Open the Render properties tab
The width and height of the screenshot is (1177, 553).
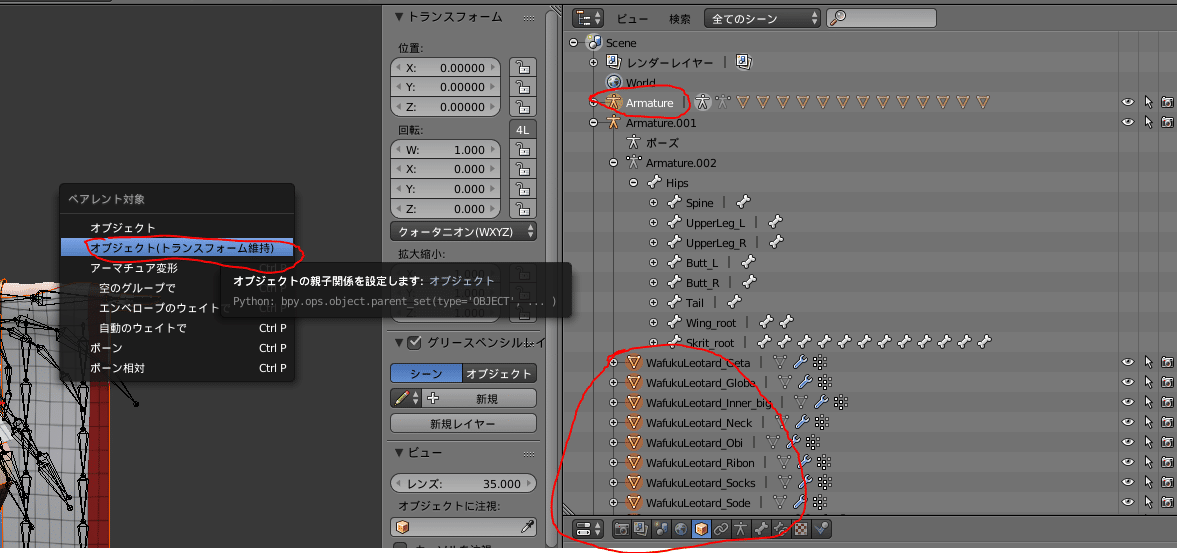coord(622,529)
